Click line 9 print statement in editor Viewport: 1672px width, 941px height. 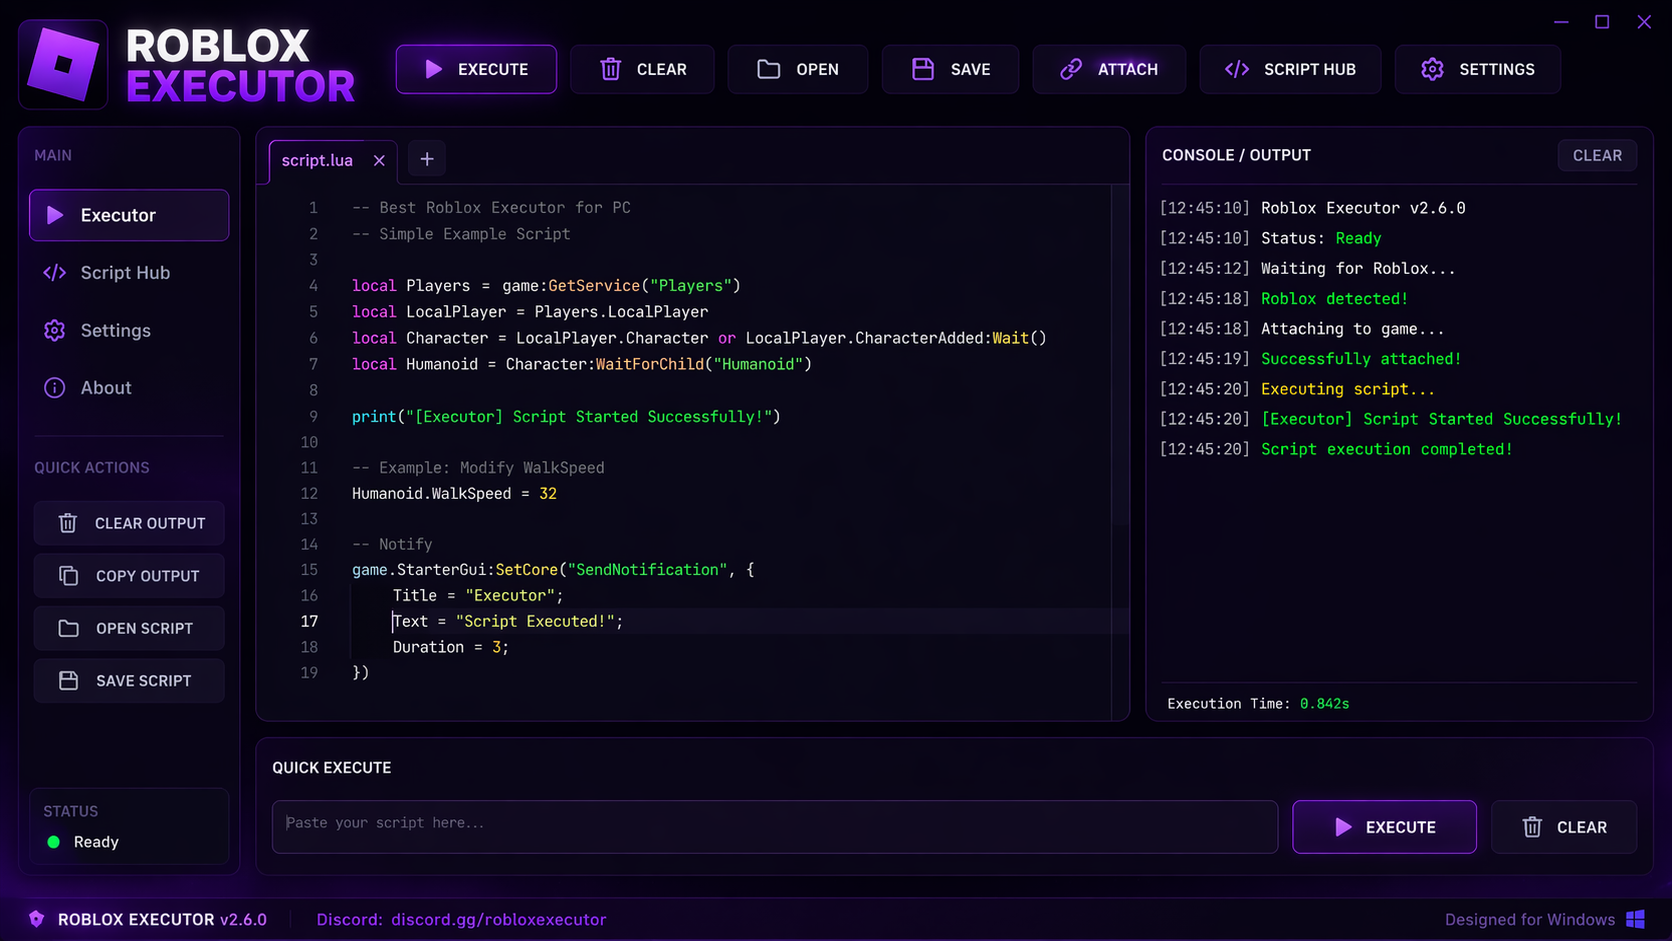point(566,417)
